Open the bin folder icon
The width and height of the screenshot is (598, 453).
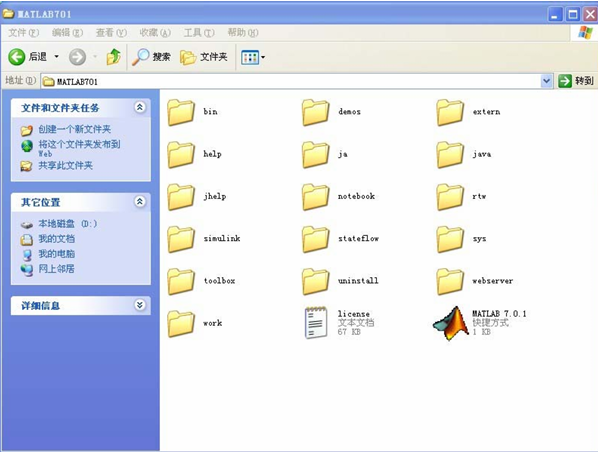coord(181,112)
